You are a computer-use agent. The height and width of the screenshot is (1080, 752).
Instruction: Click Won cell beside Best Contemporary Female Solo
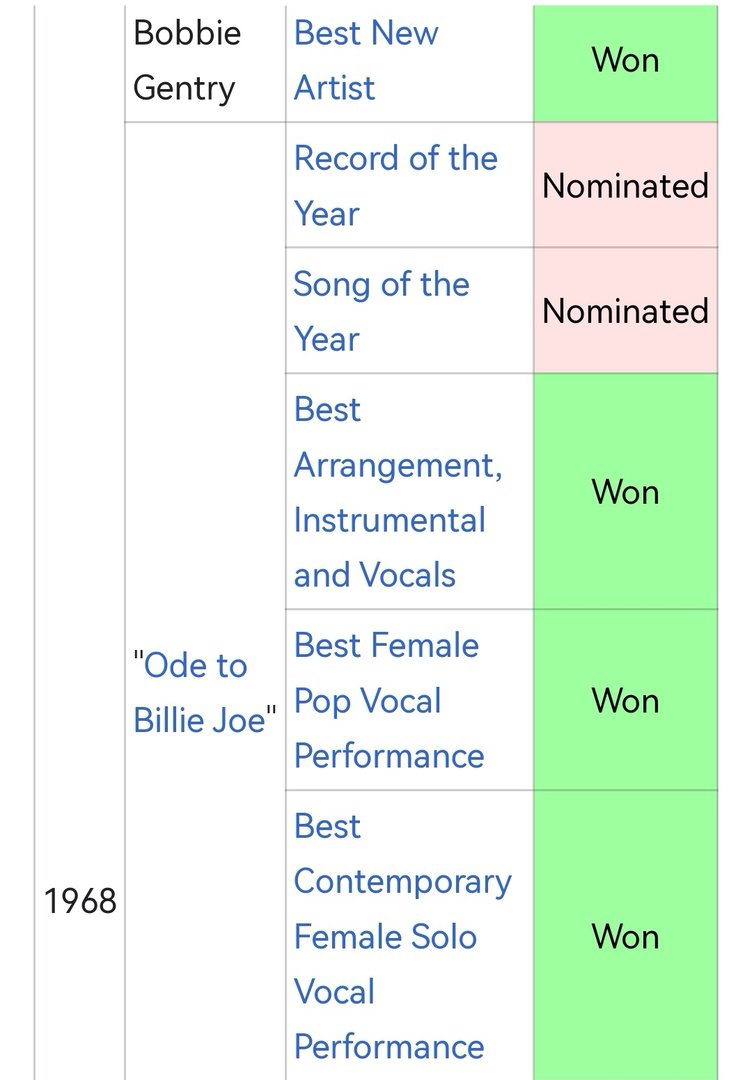point(625,936)
